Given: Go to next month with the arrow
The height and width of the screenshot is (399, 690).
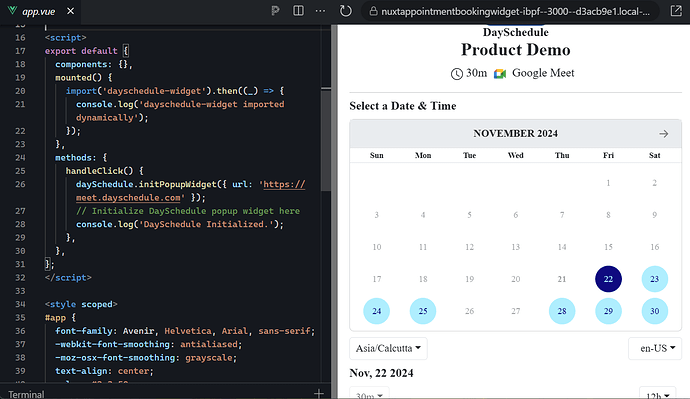Looking at the screenshot, I should pos(664,134).
